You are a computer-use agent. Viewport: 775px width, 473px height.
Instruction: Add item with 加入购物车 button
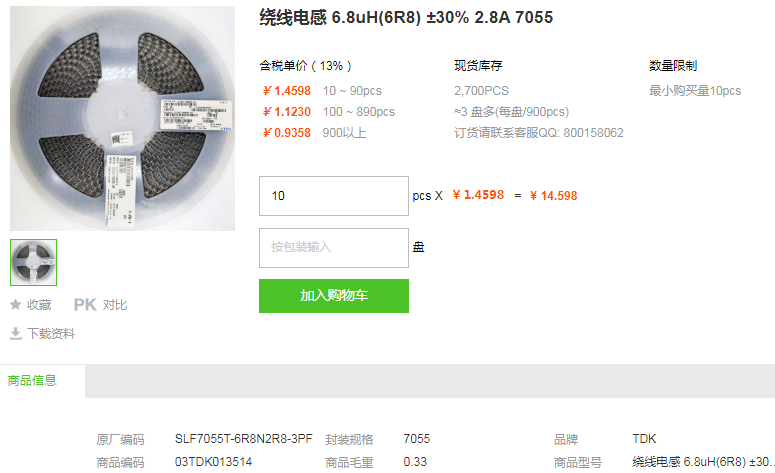coord(334,296)
